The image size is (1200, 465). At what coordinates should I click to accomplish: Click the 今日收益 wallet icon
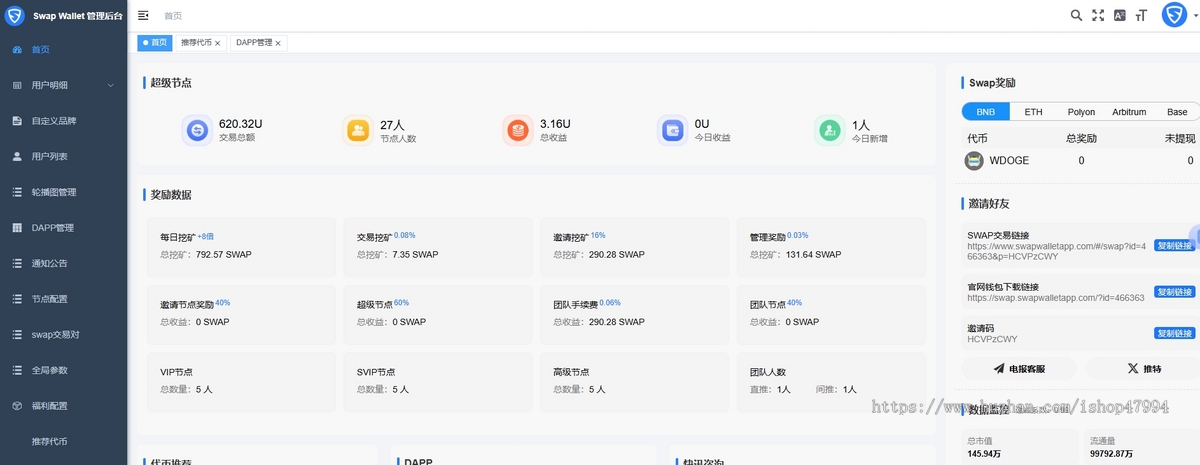tap(673, 130)
